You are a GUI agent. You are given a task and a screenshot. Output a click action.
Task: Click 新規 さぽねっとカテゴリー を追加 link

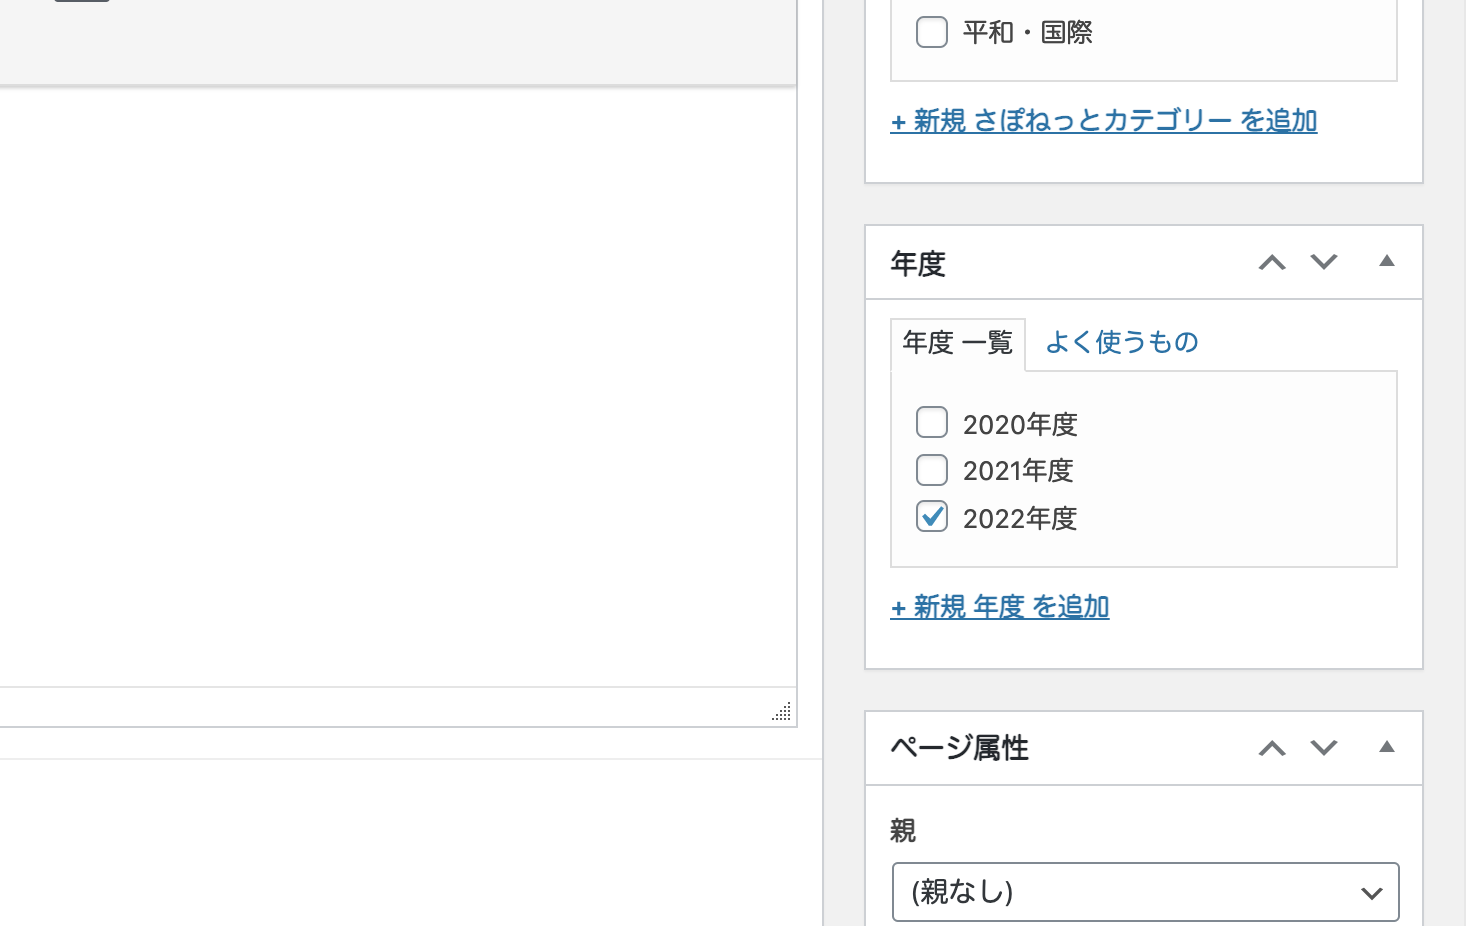(1104, 121)
